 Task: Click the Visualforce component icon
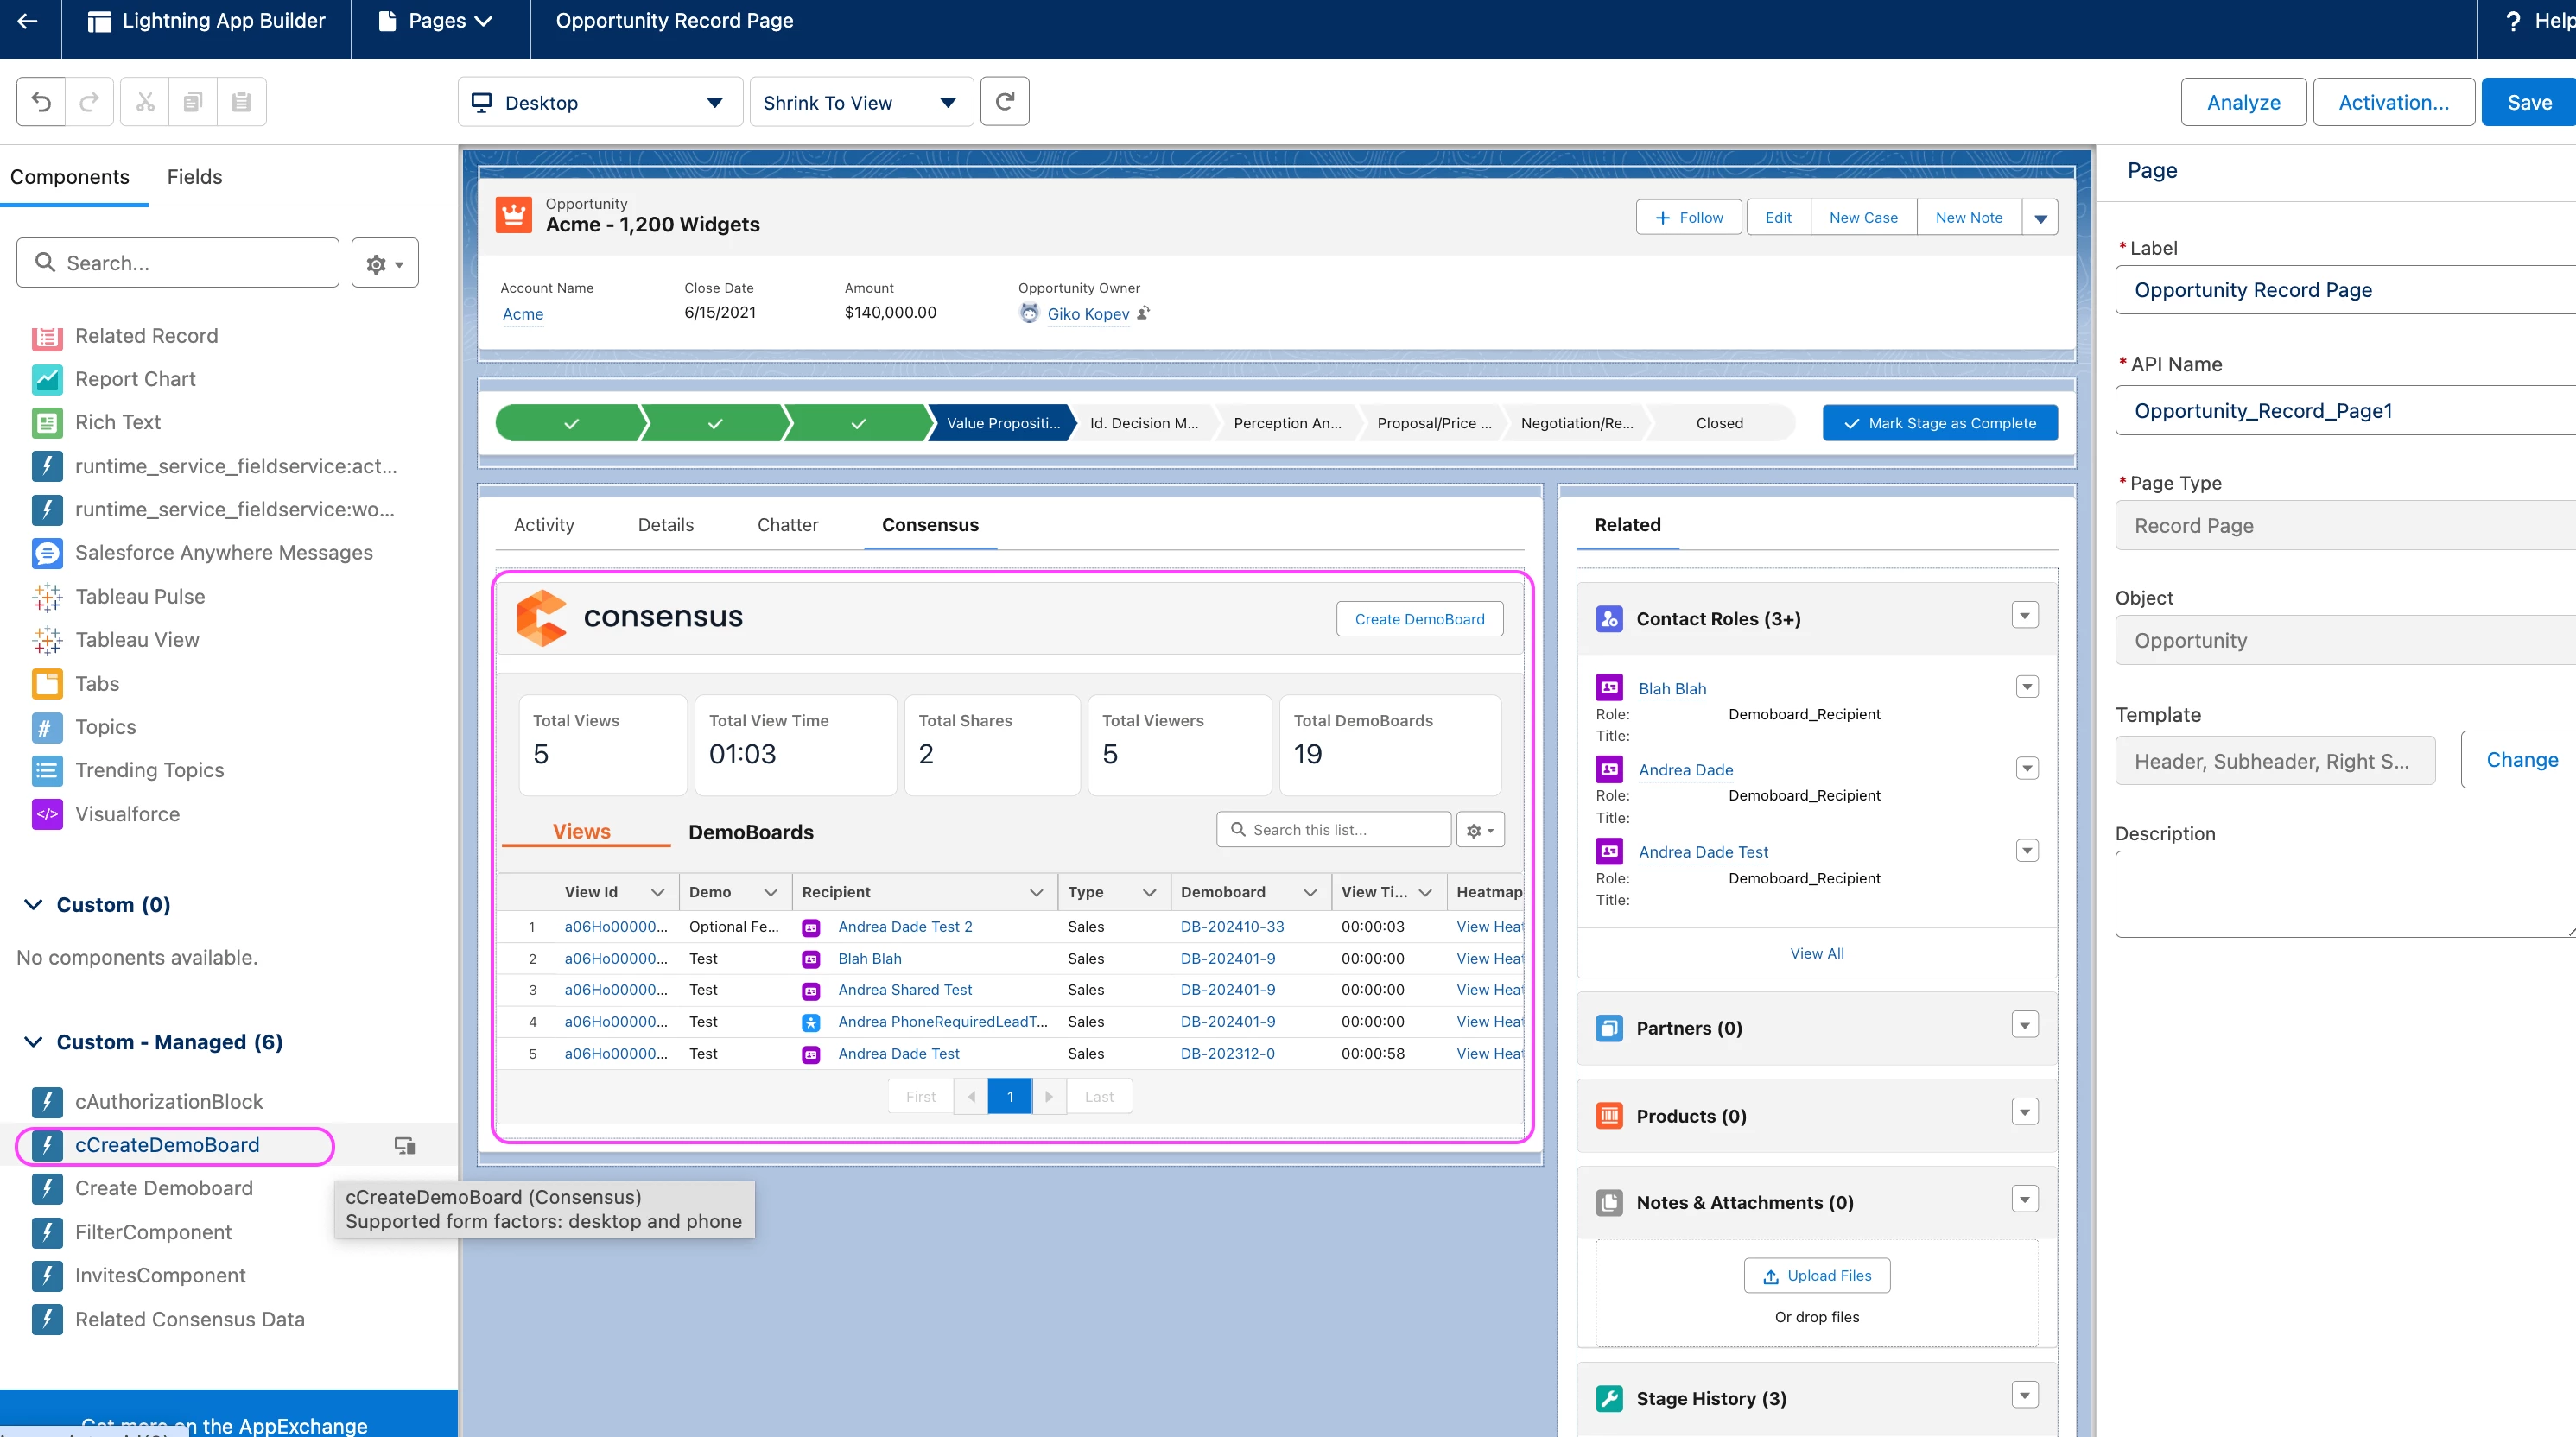pyautogui.click(x=47, y=814)
